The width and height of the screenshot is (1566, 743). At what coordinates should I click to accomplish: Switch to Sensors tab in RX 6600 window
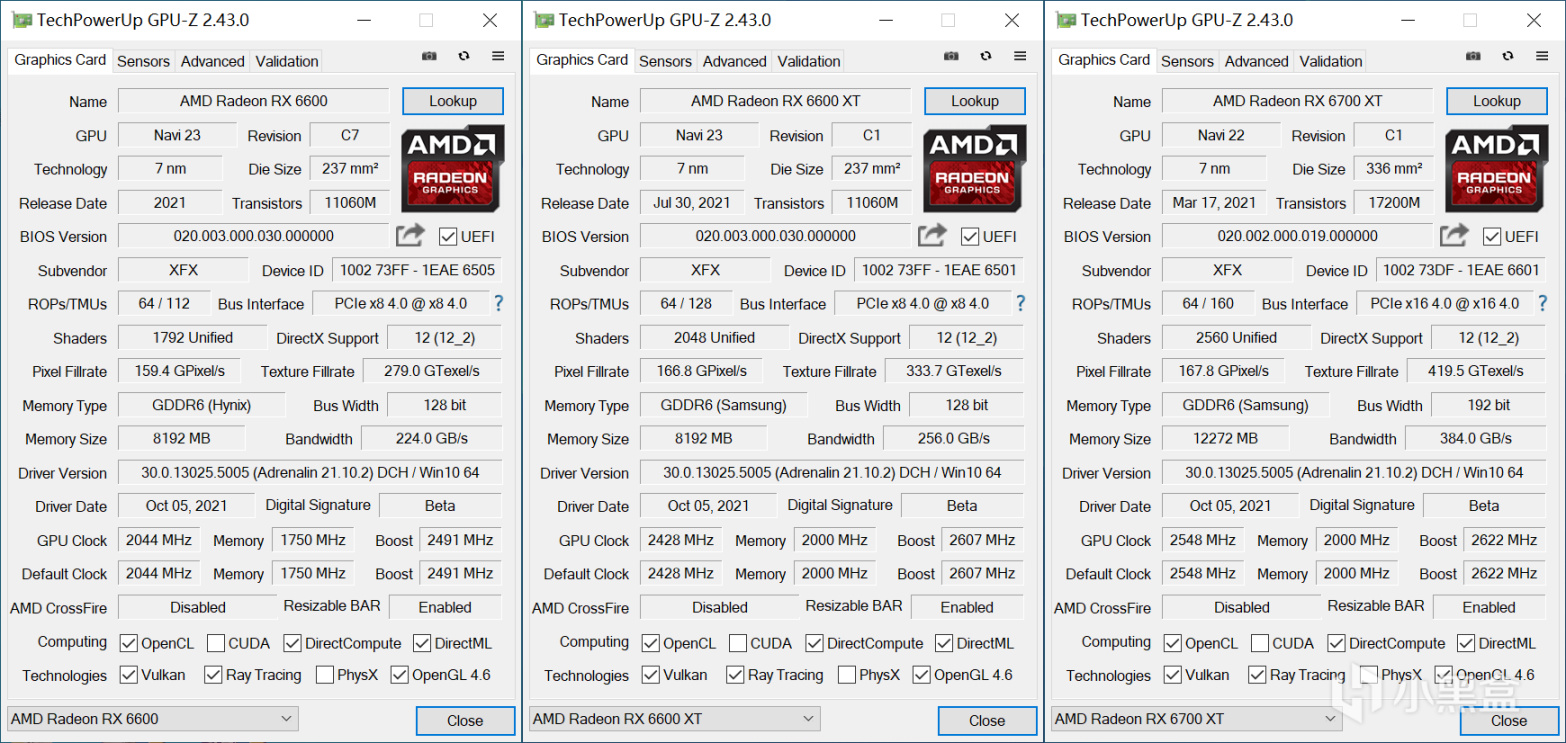(143, 61)
